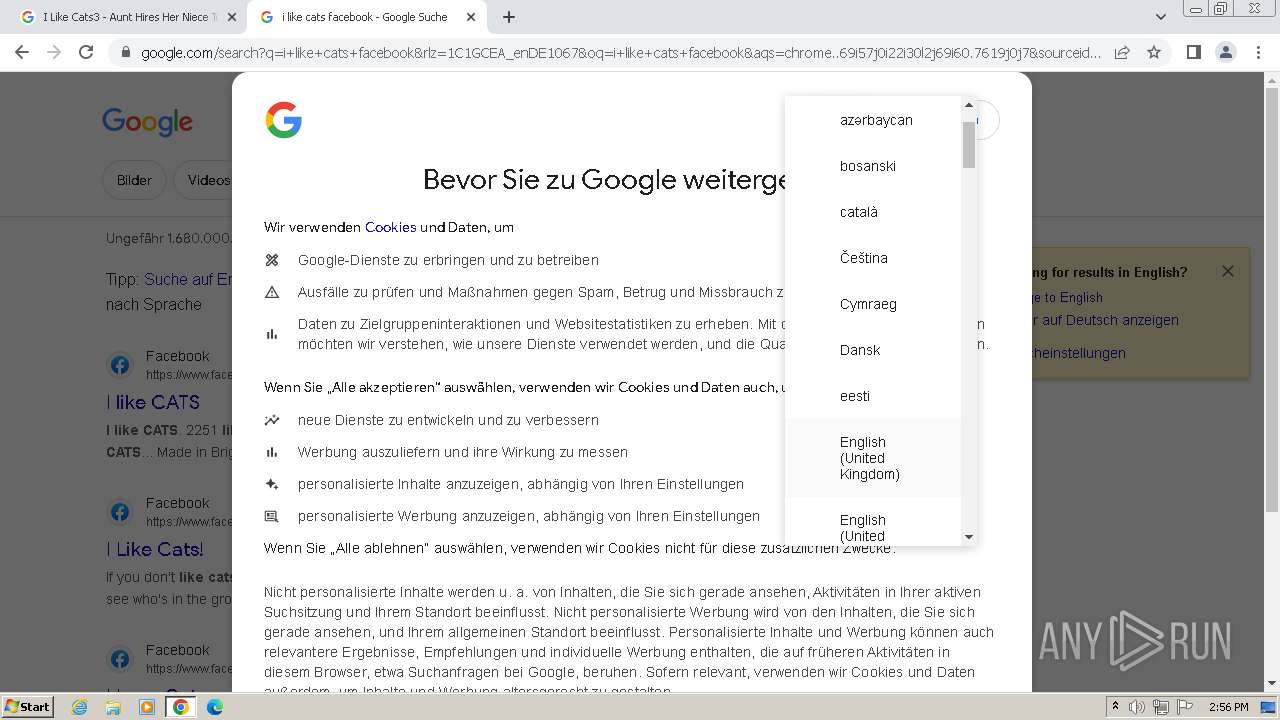Image resolution: width=1280 pixels, height=720 pixels.
Task: Close the 'i like cats facebook' tab
Action: [x=471, y=17]
